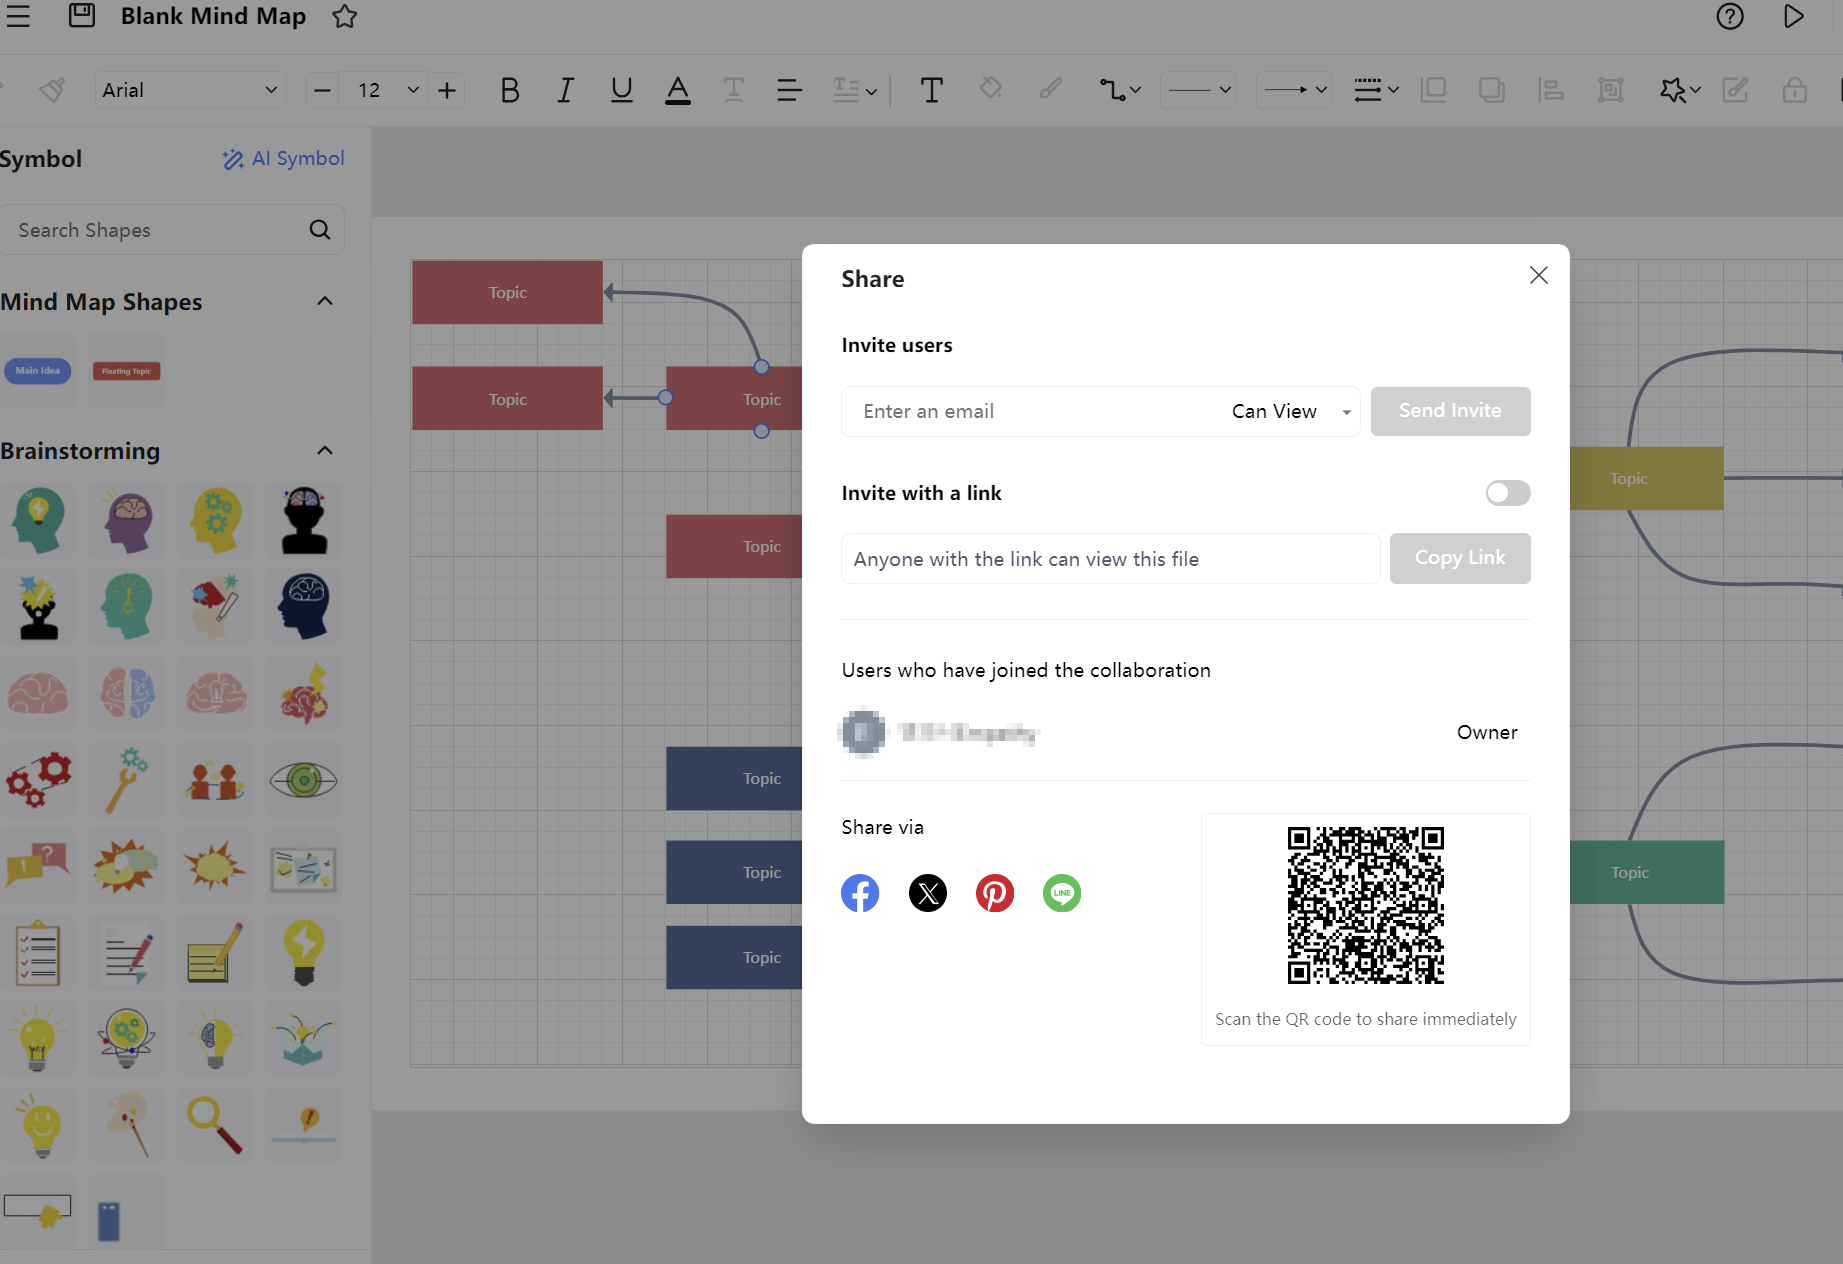Select the top-left red Topic box
Viewport: 1843px width, 1264px height.
(x=507, y=292)
